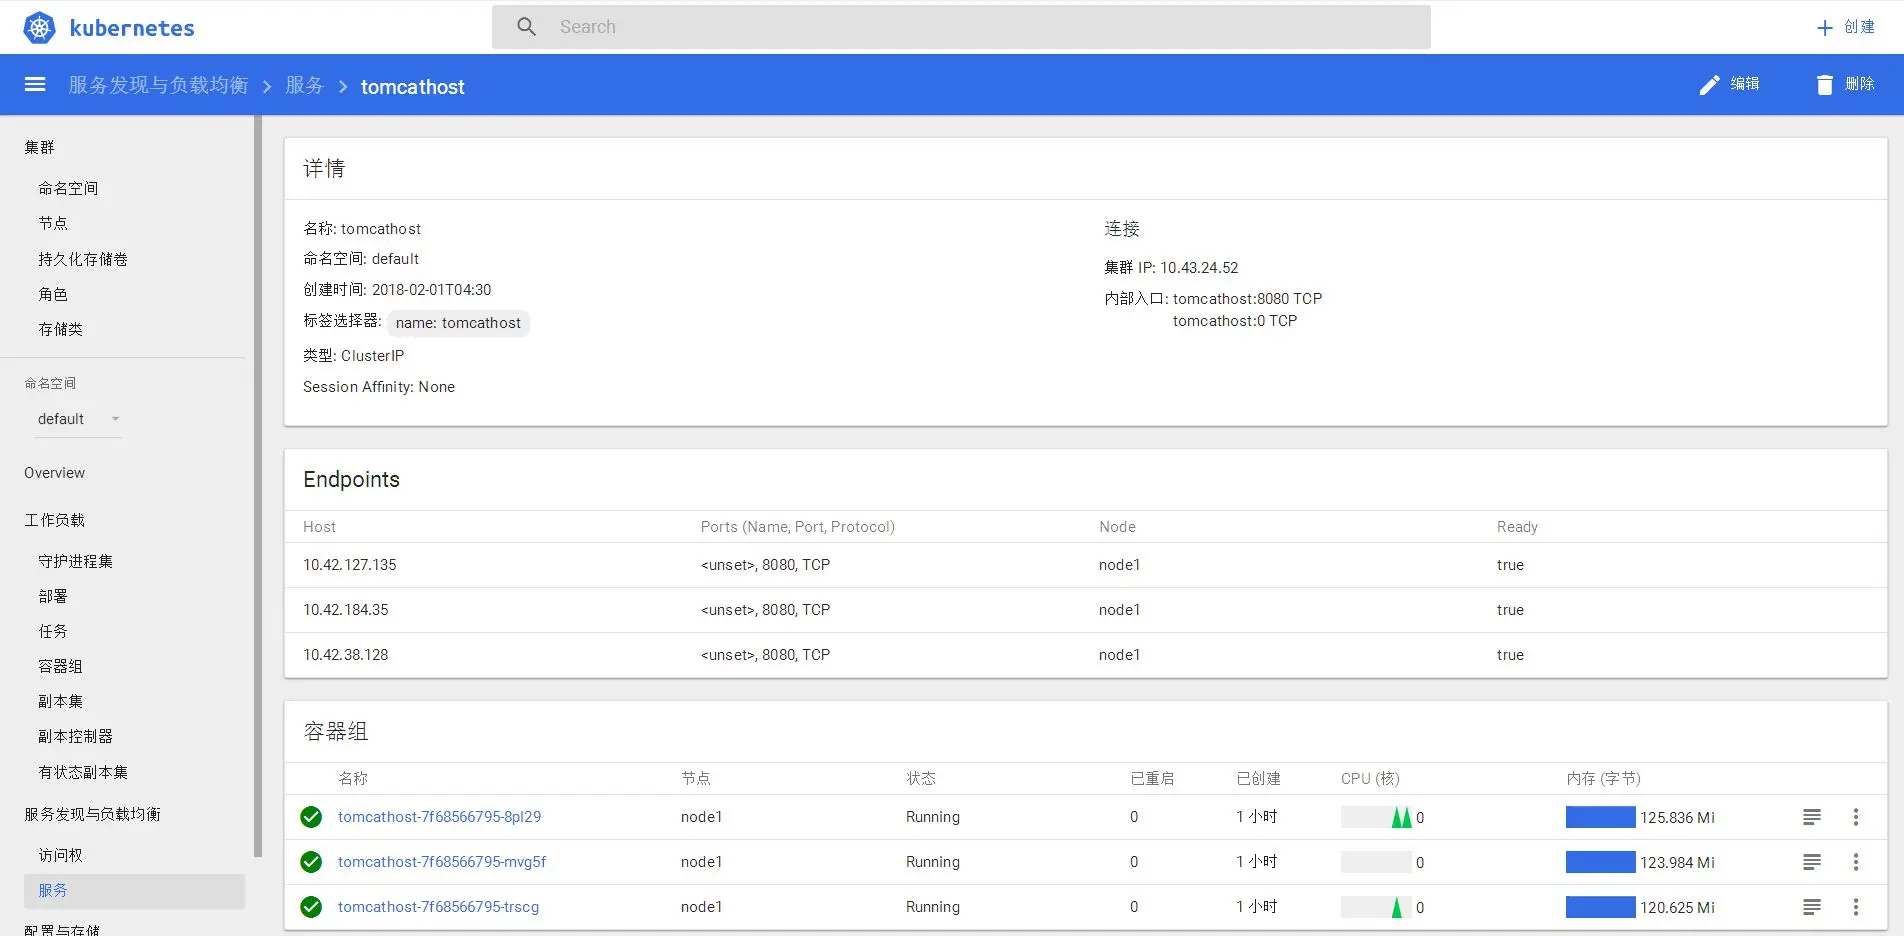Click green status check for pod 8pl29
The image size is (1904, 936).
(x=311, y=817)
